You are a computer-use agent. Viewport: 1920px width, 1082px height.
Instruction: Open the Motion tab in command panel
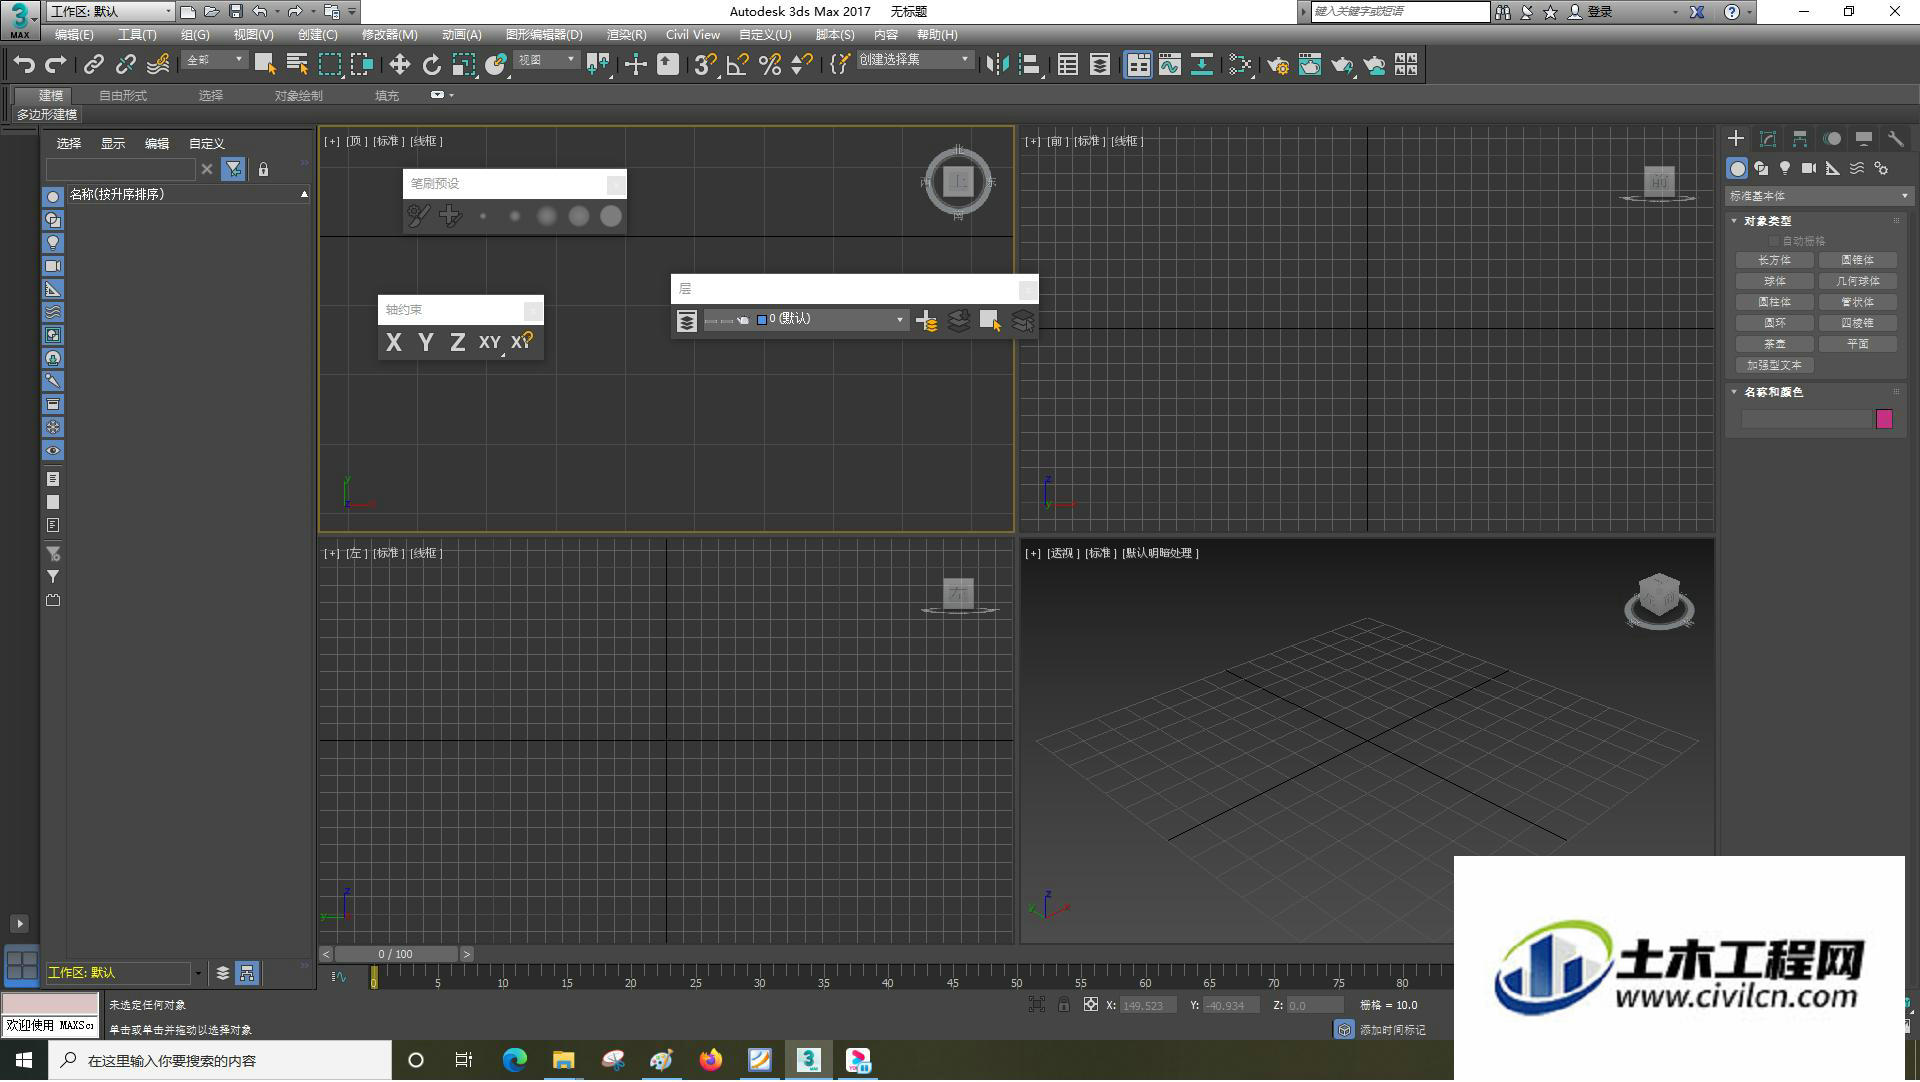1832,139
